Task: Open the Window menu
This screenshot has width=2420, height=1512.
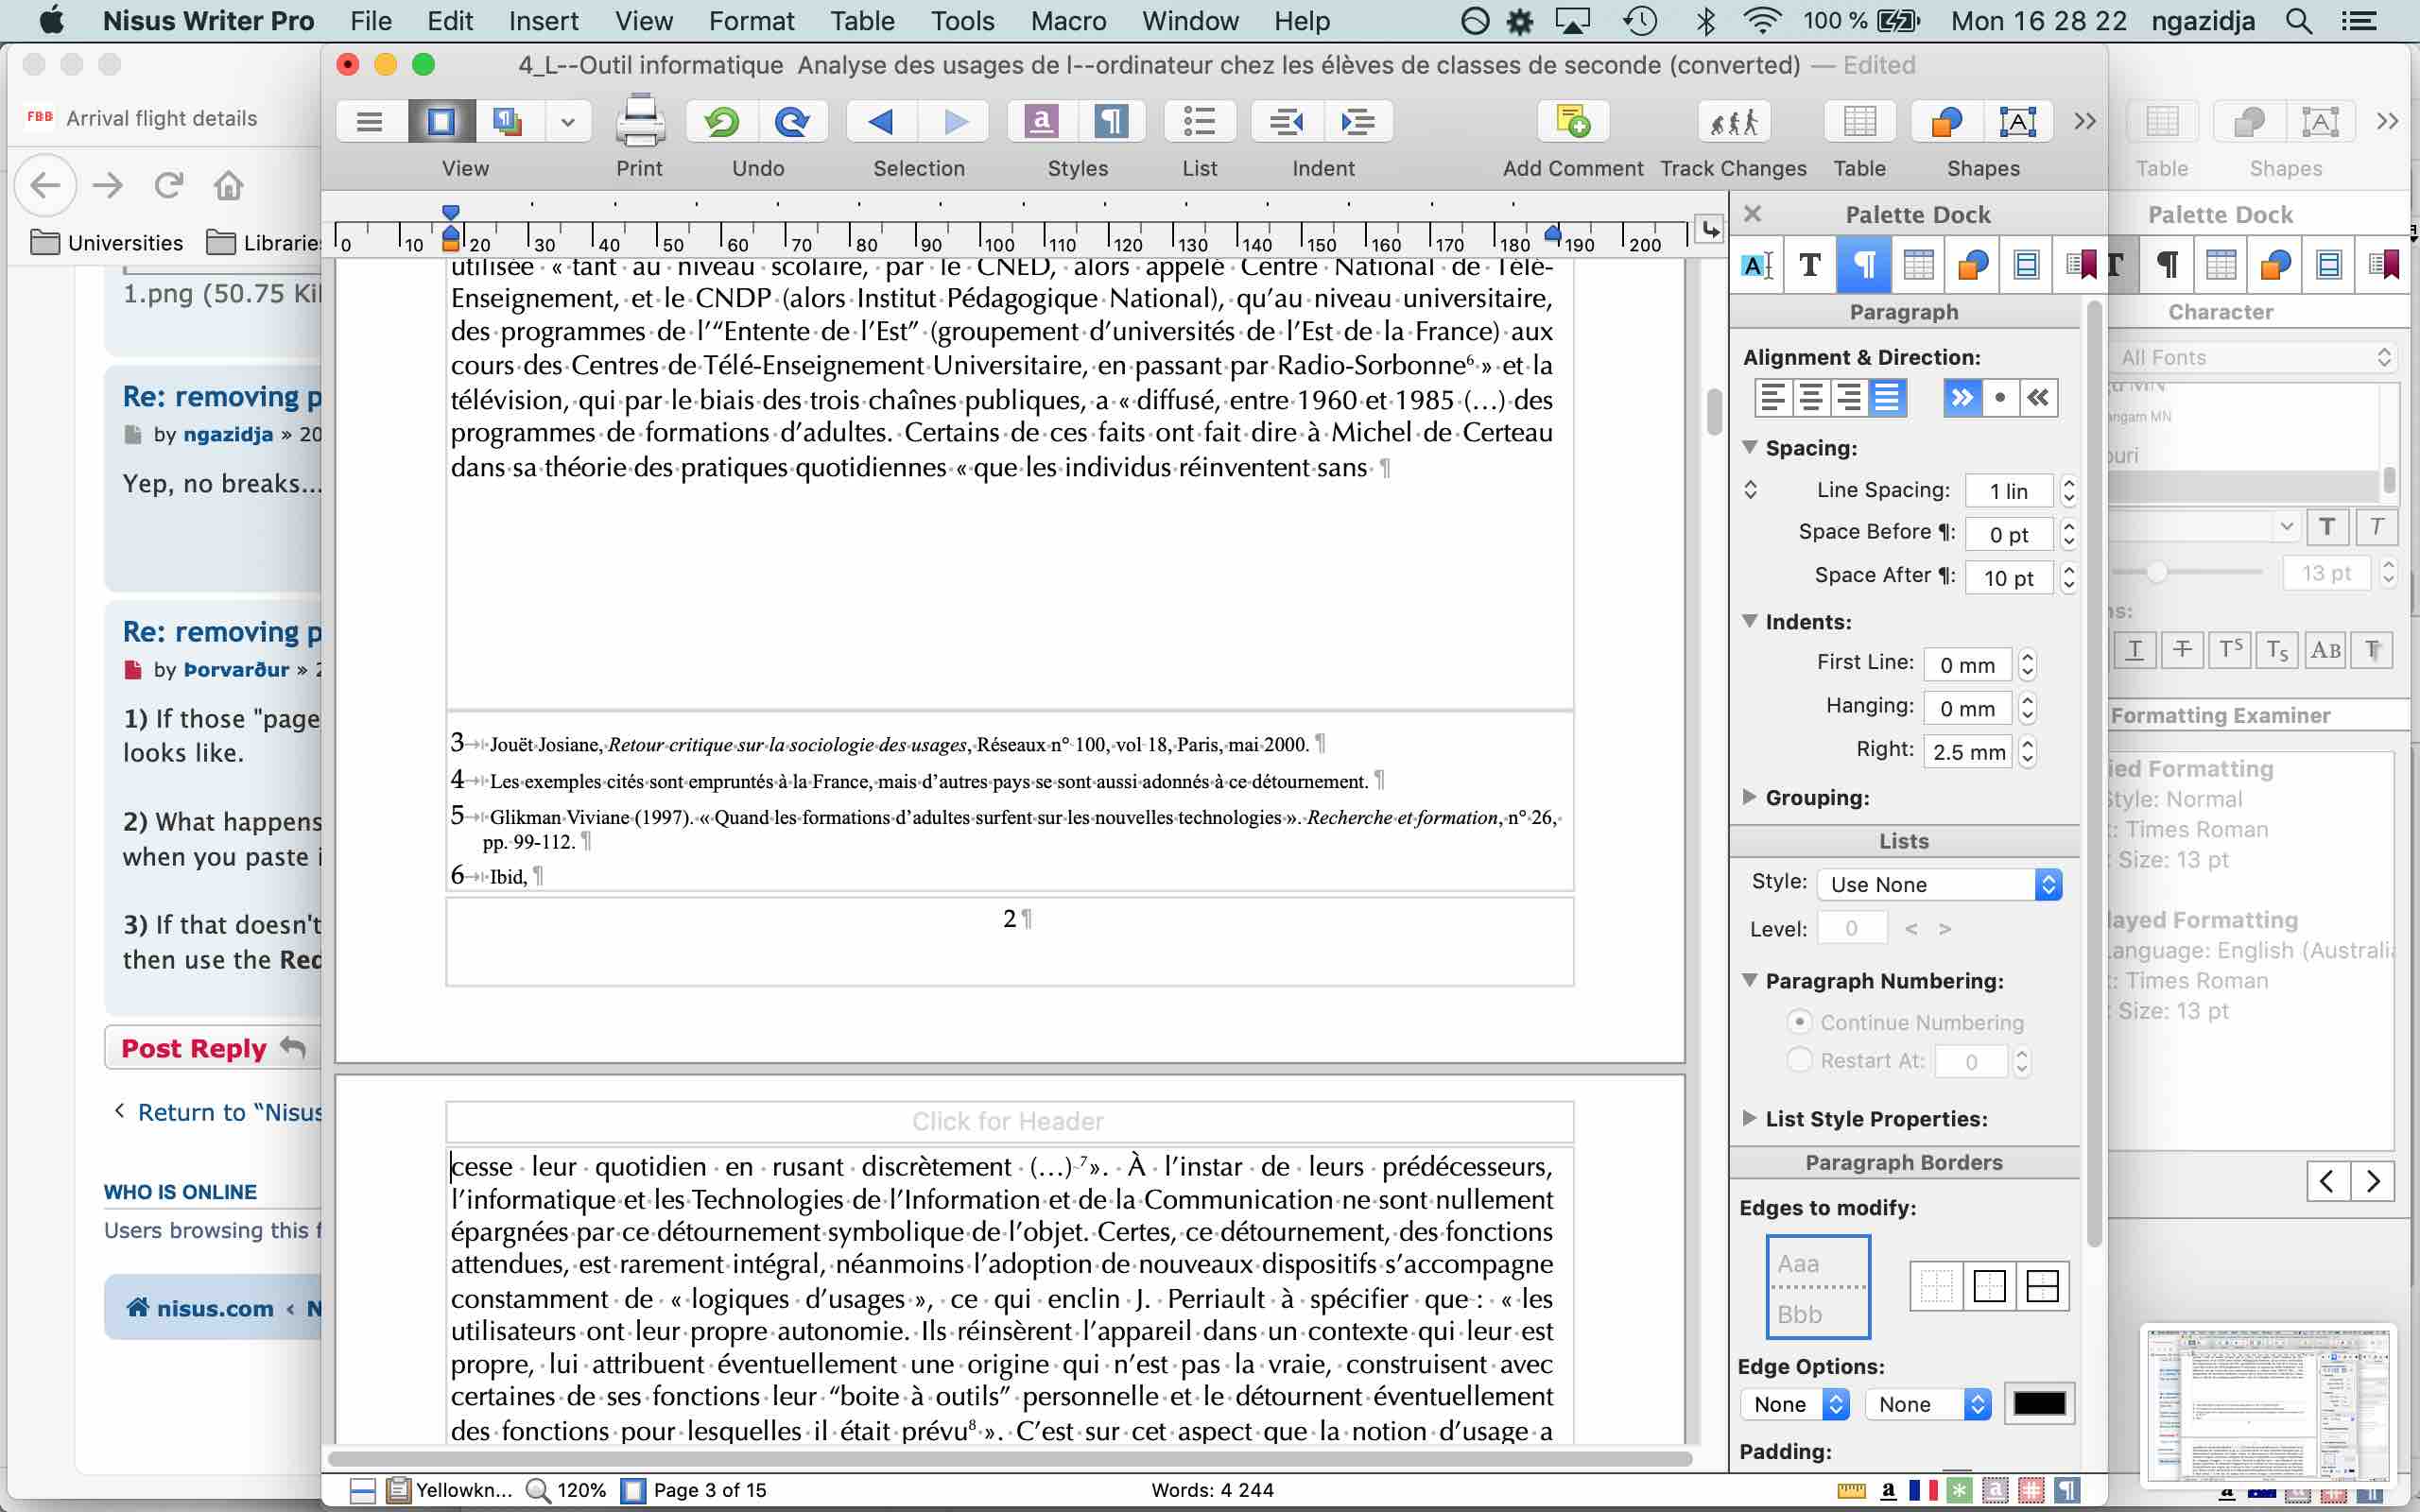Action: point(1190,21)
